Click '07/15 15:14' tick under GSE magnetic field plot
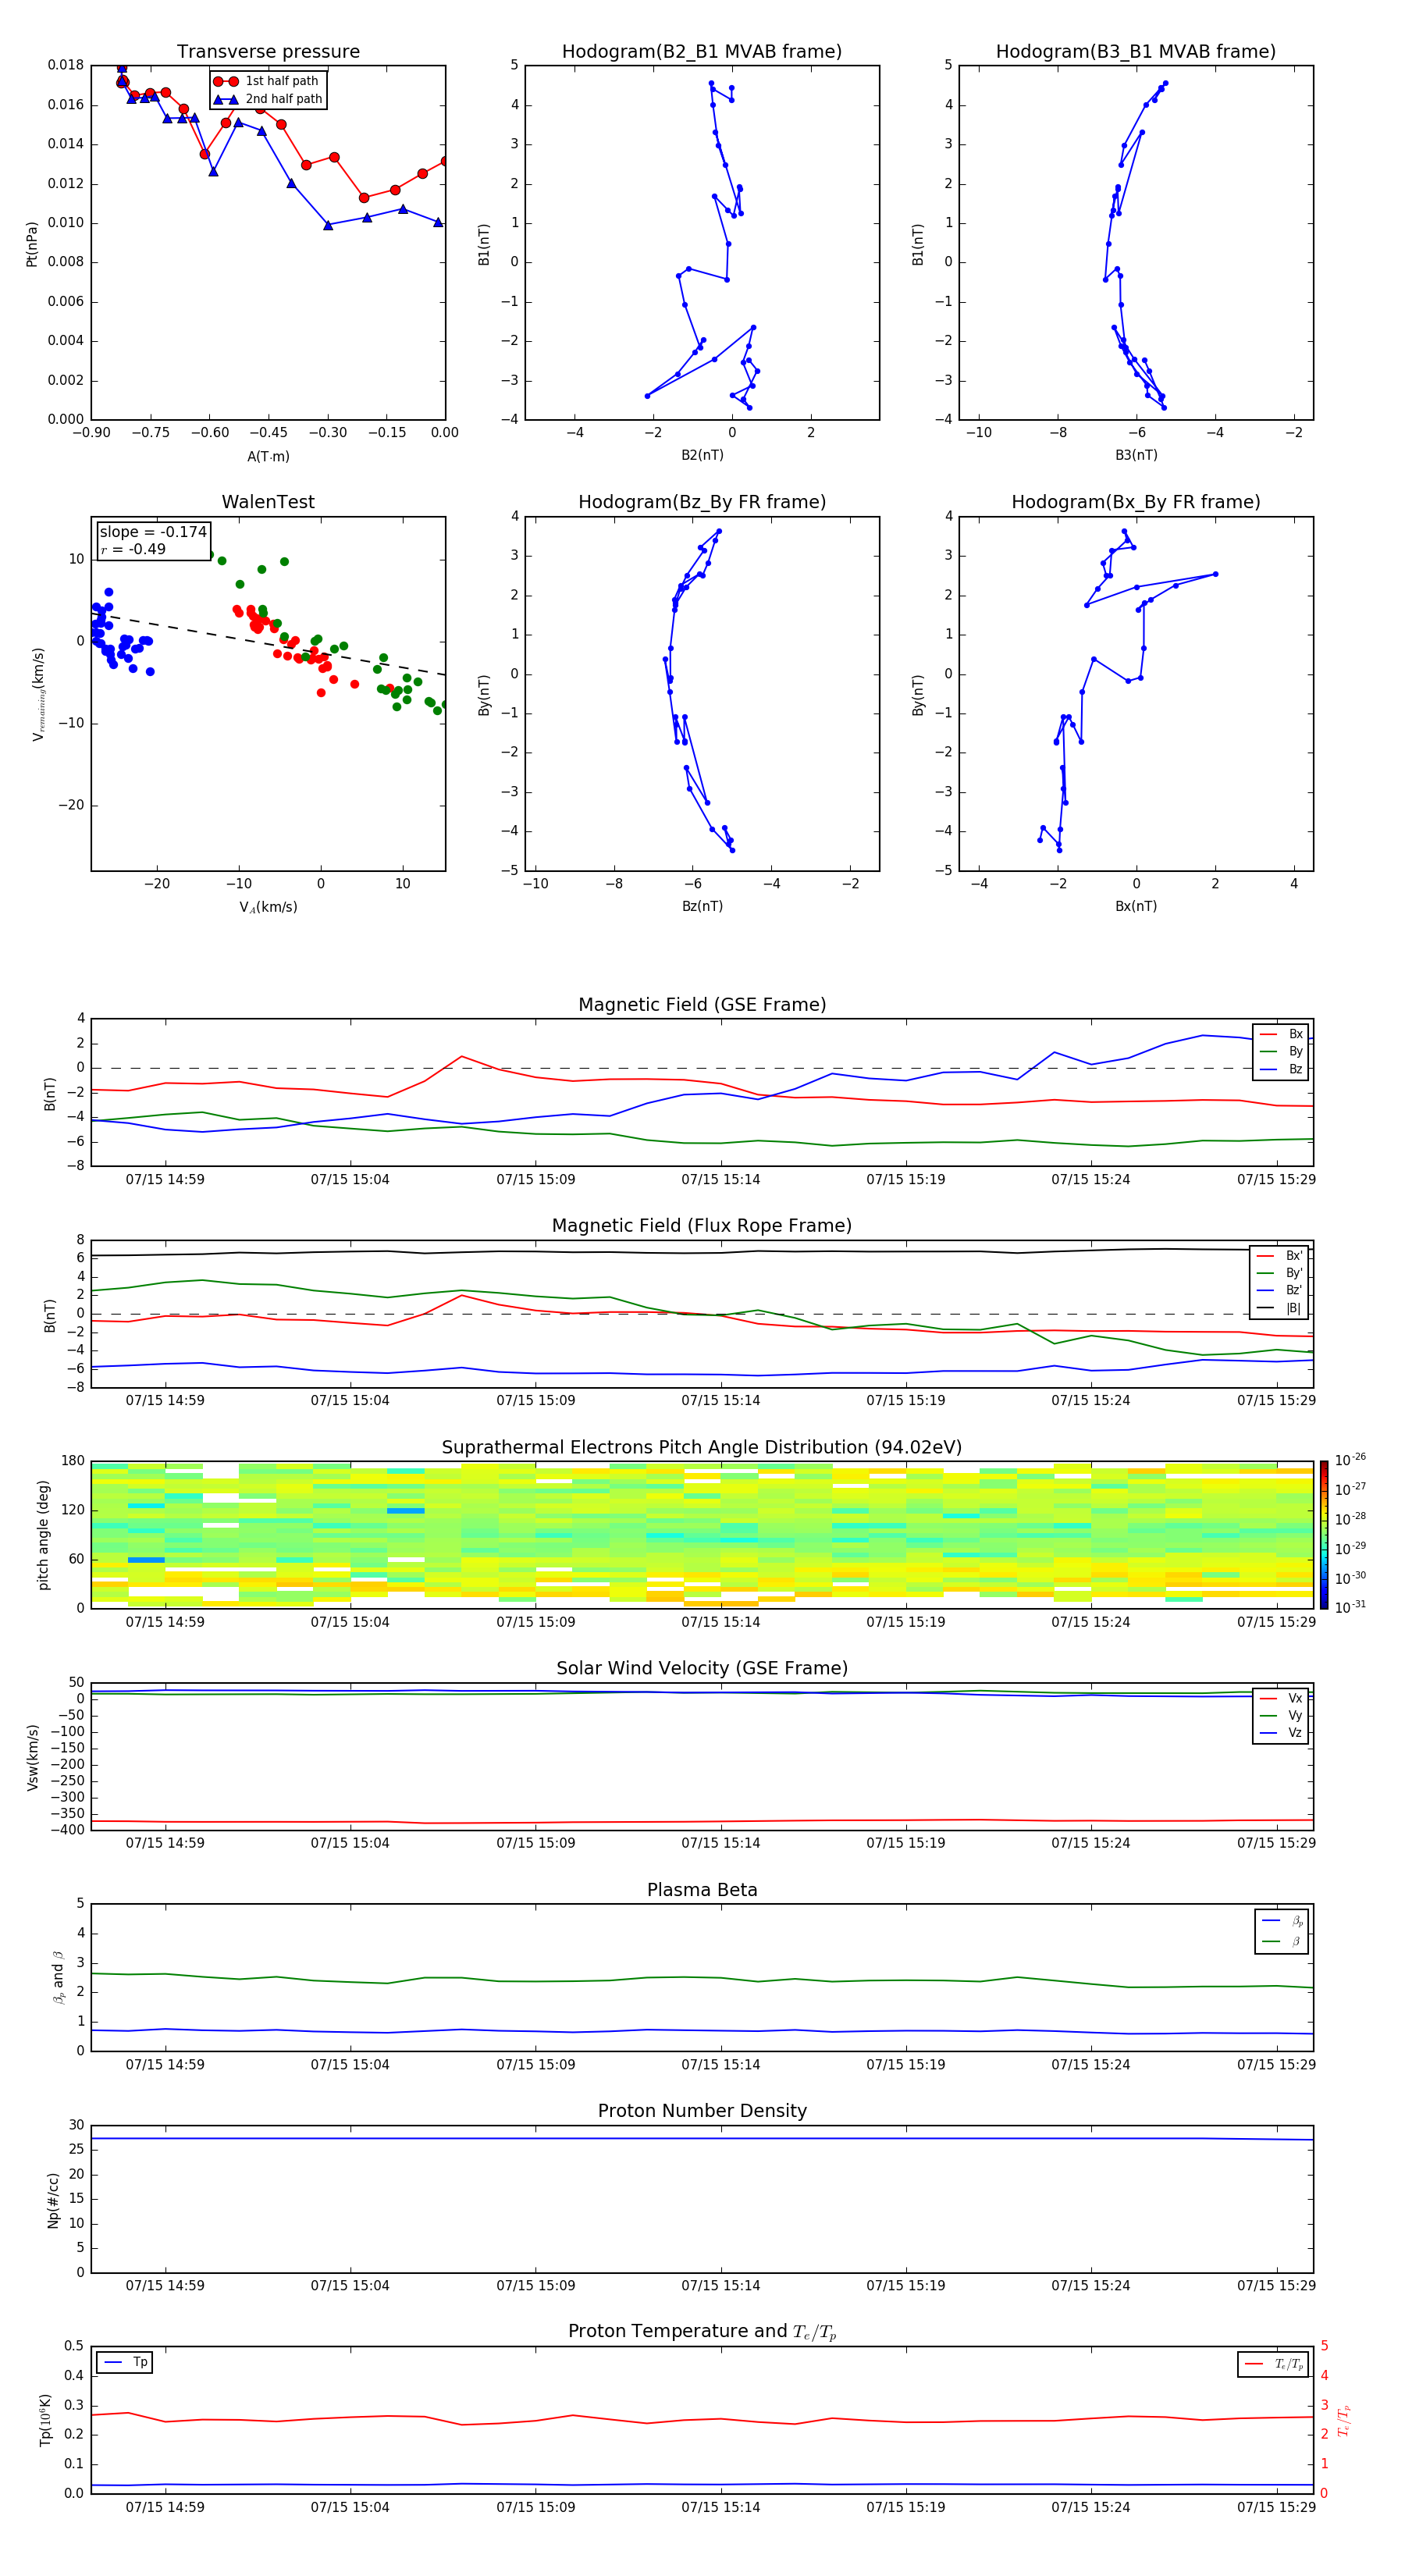Viewport: 1405px width, 2576px height. 720,1180
